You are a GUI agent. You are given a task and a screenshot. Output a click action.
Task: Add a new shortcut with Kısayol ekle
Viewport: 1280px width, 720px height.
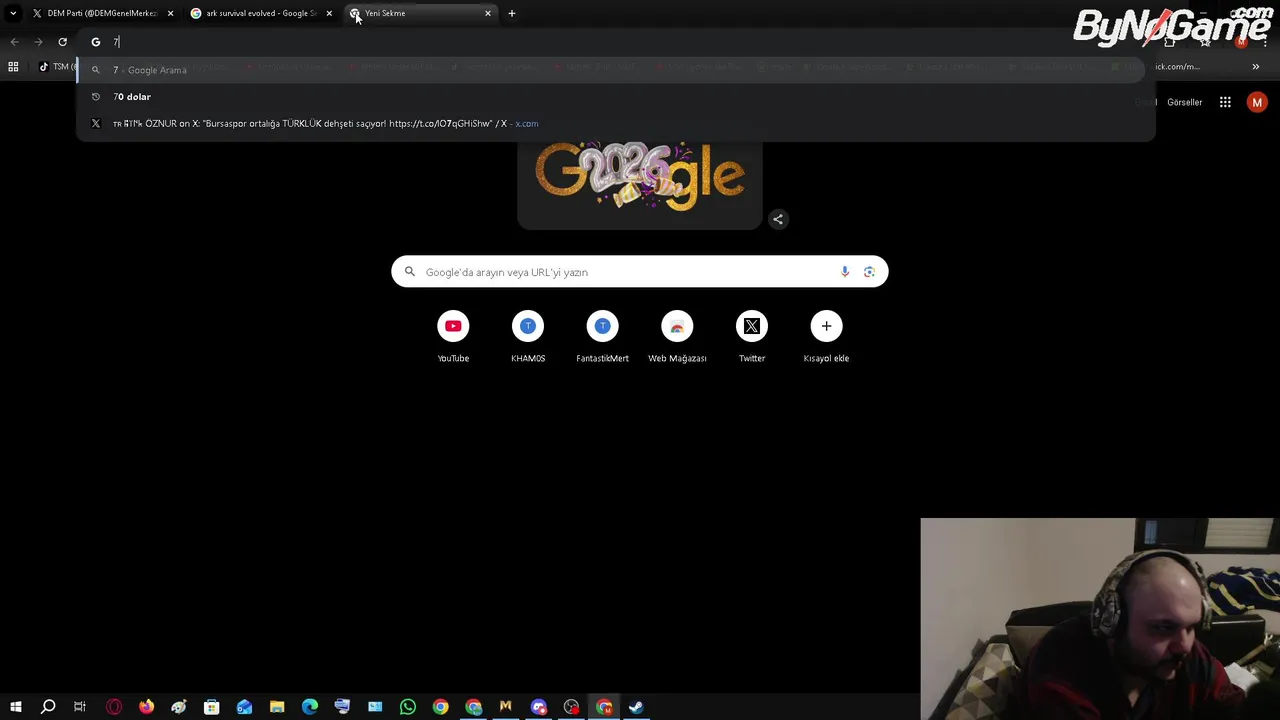coord(826,337)
